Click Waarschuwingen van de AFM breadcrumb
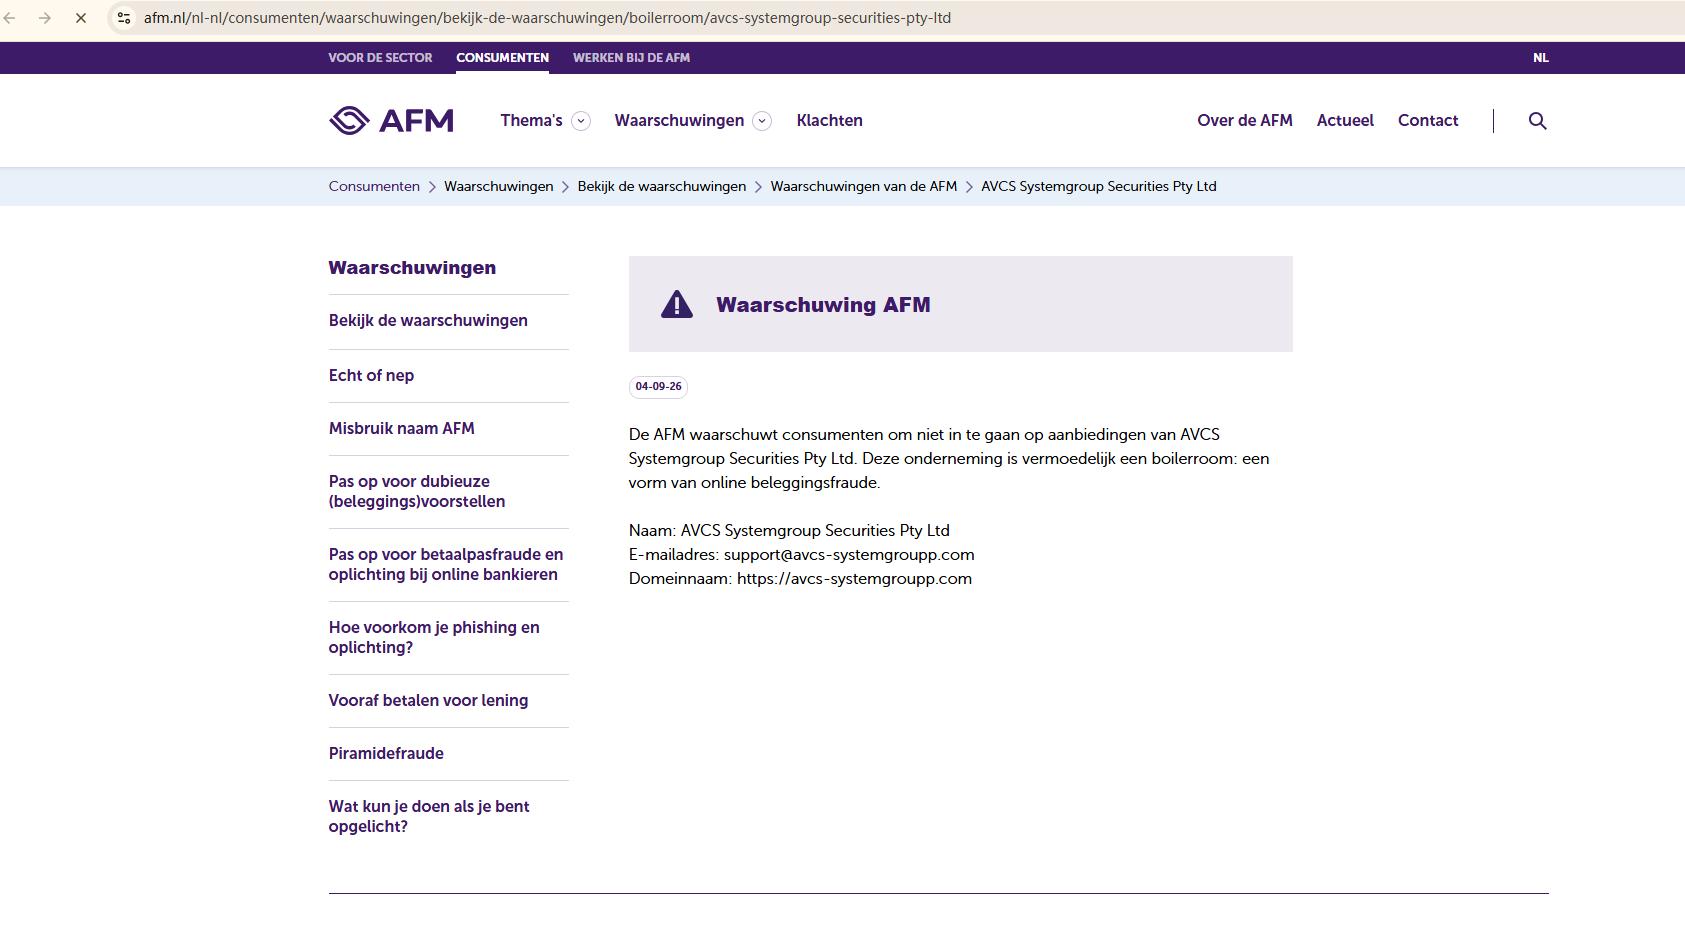The image size is (1685, 942). point(863,187)
